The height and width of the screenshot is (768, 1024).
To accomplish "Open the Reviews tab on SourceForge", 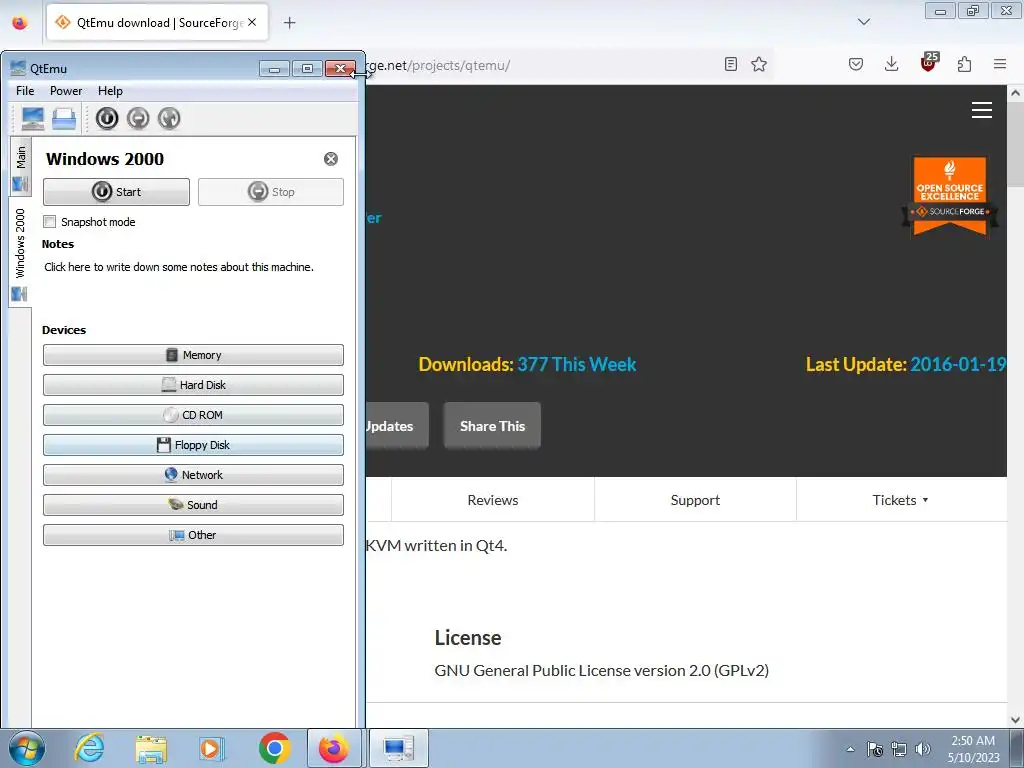I will coord(493,500).
